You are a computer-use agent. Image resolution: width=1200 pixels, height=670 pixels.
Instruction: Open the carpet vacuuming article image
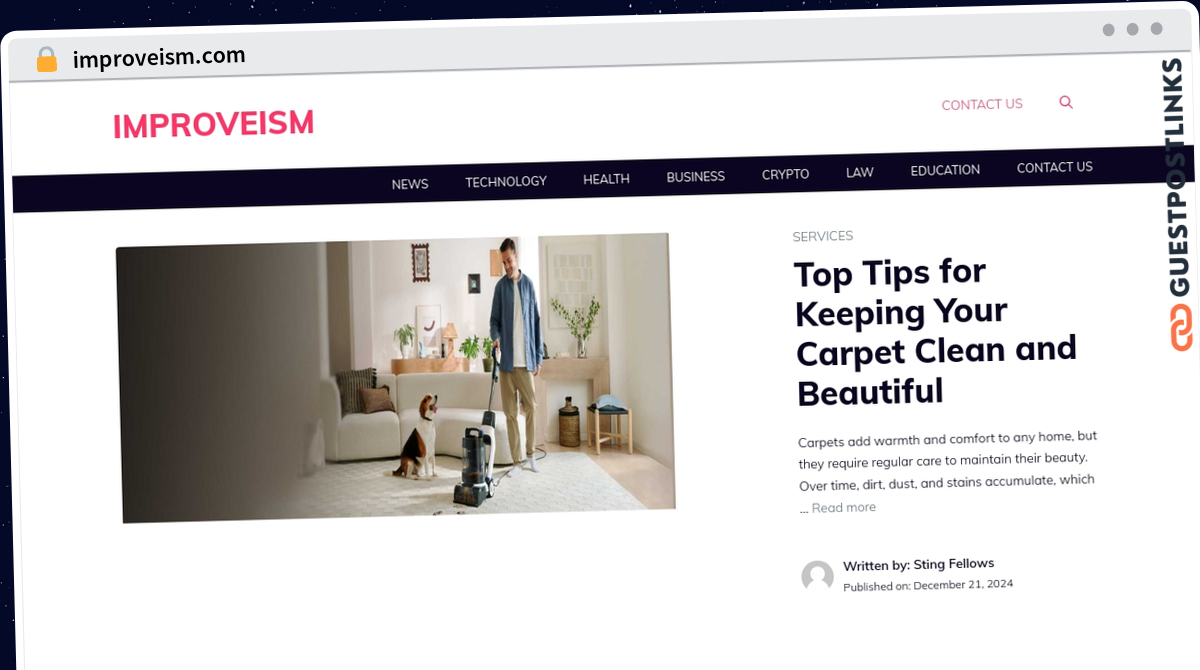[x=396, y=377]
